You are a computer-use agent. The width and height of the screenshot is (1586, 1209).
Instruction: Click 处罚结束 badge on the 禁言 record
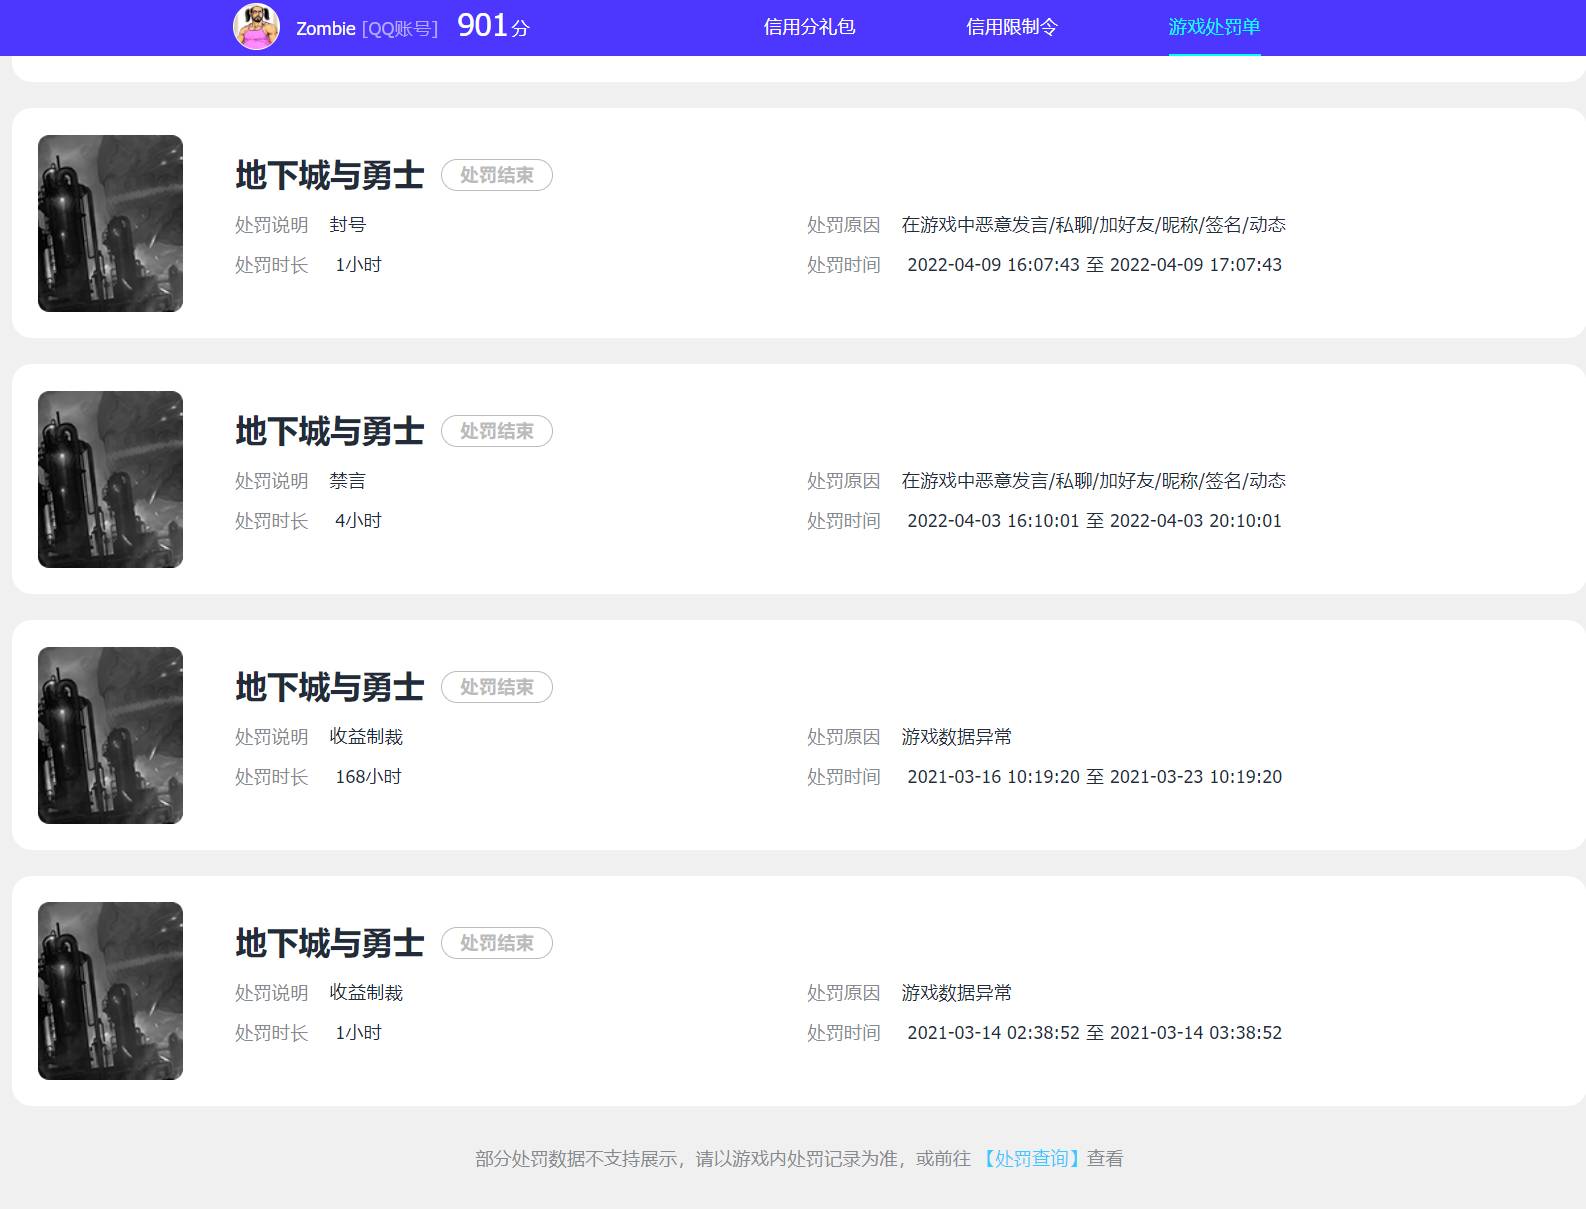pos(497,431)
